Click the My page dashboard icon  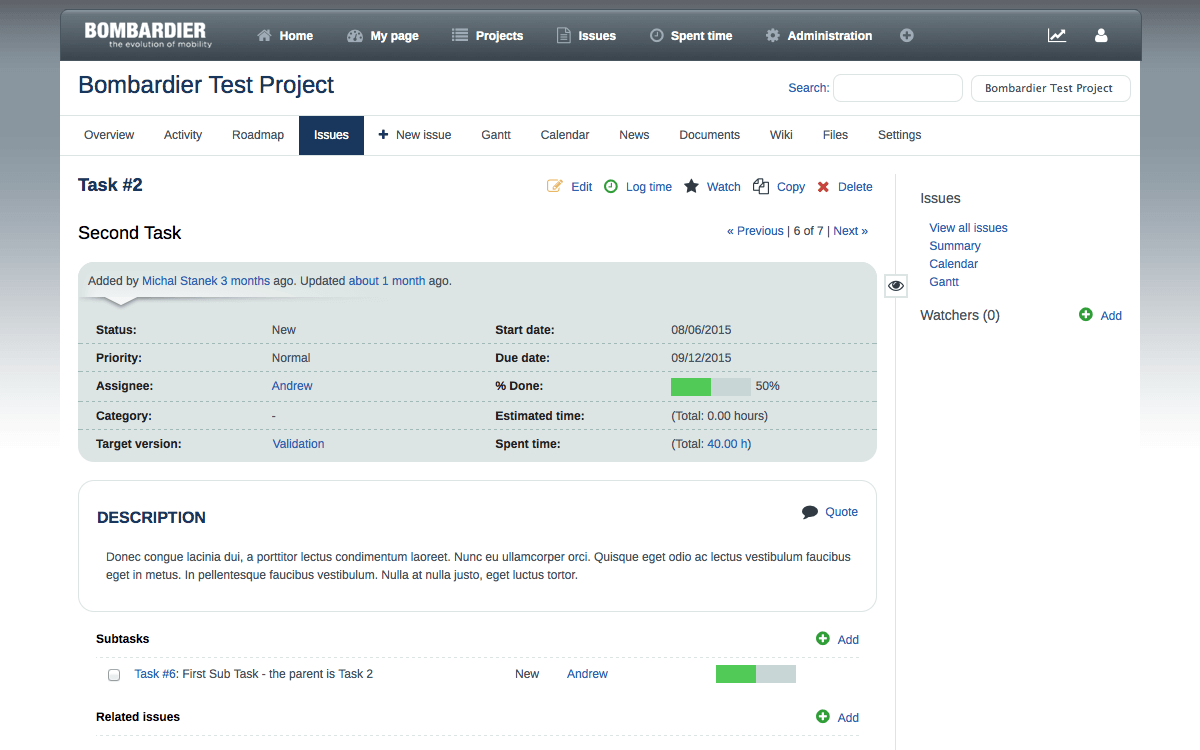click(355, 35)
